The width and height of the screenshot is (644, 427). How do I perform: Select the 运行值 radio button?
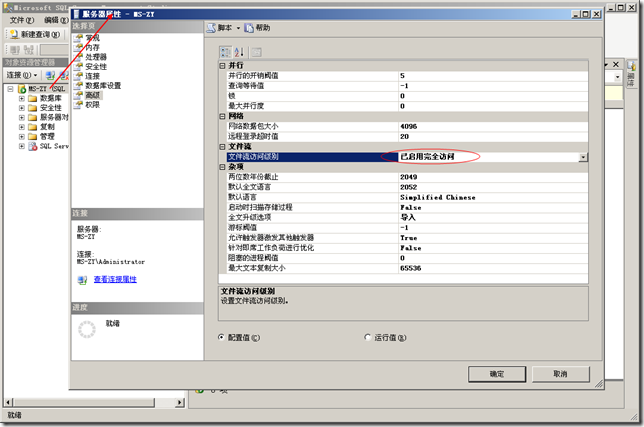[x=368, y=337]
